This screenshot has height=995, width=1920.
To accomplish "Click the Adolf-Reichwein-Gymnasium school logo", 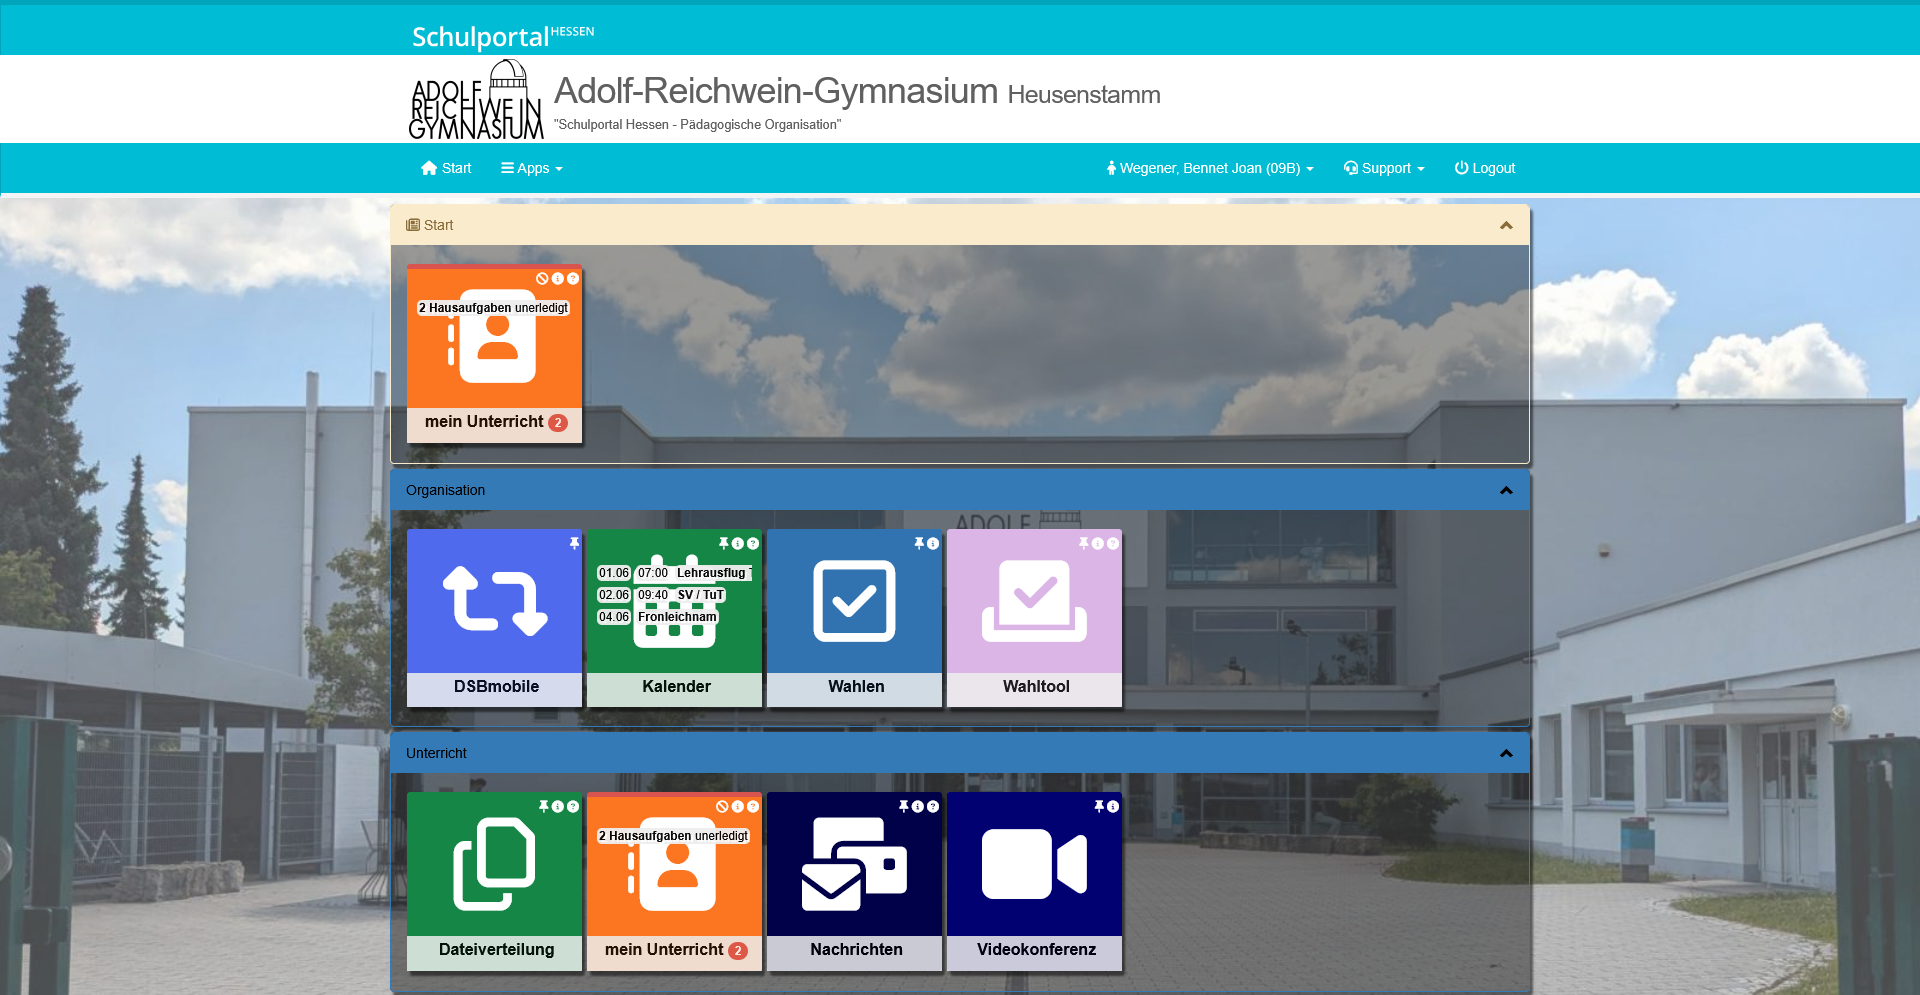I will [476, 99].
